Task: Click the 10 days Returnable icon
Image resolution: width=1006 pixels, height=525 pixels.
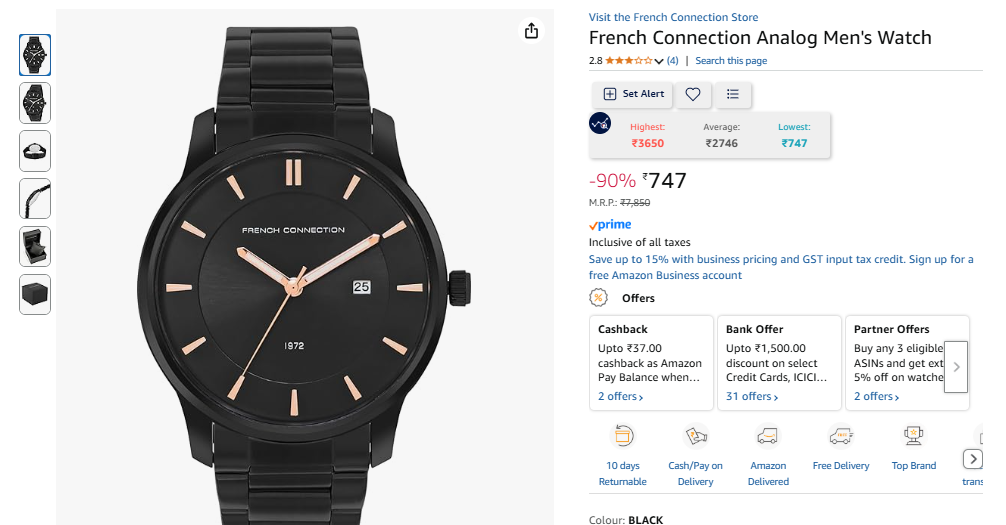Action: coord(623,436)
